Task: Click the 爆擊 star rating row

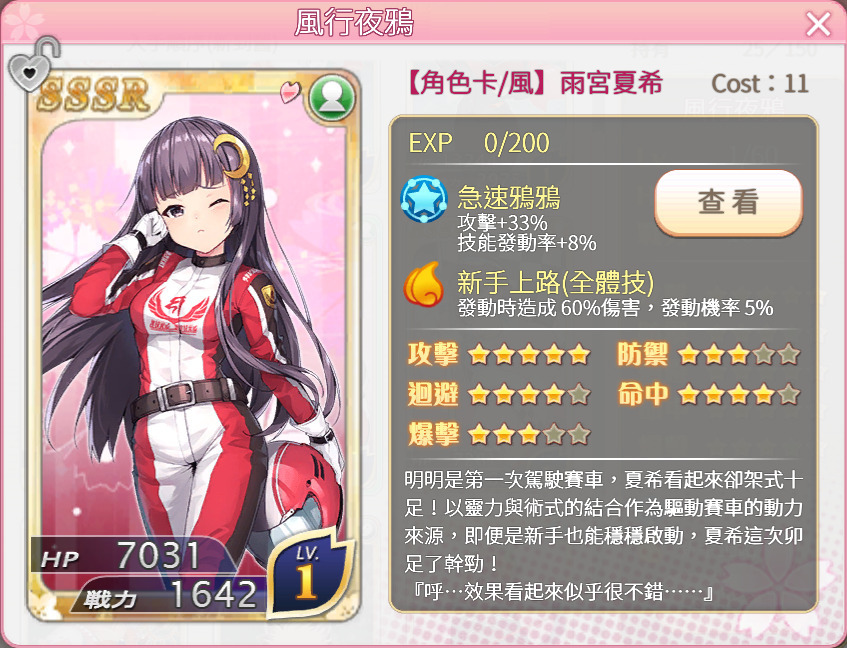Action: [499, 434]
